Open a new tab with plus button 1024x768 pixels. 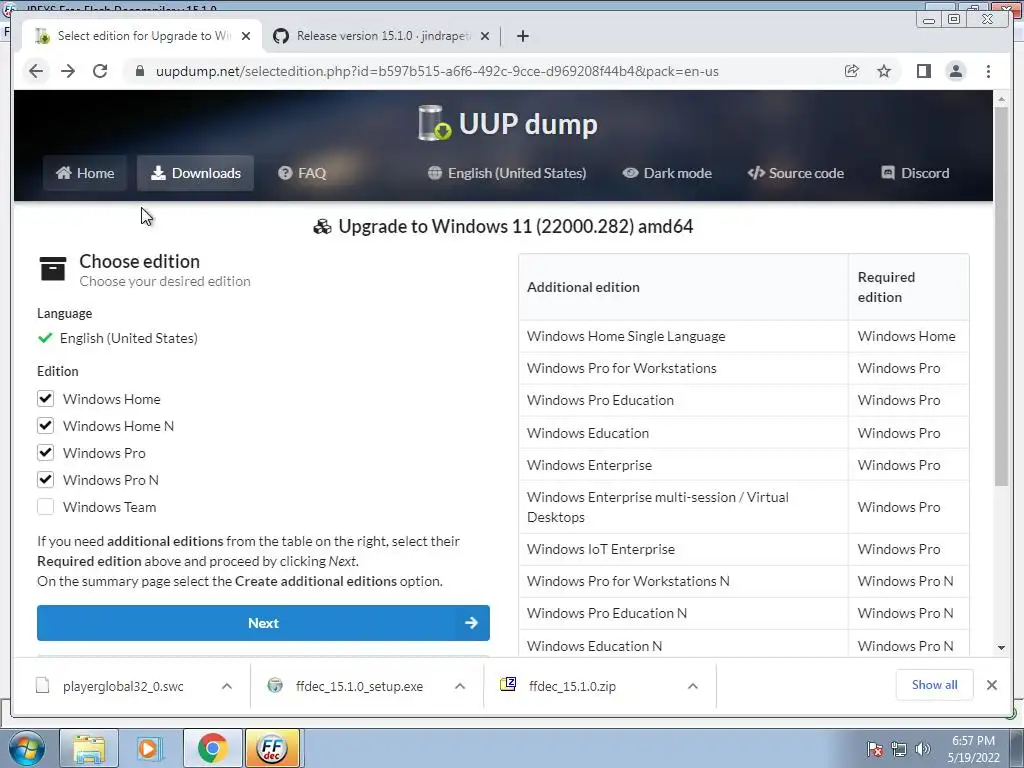522,36
